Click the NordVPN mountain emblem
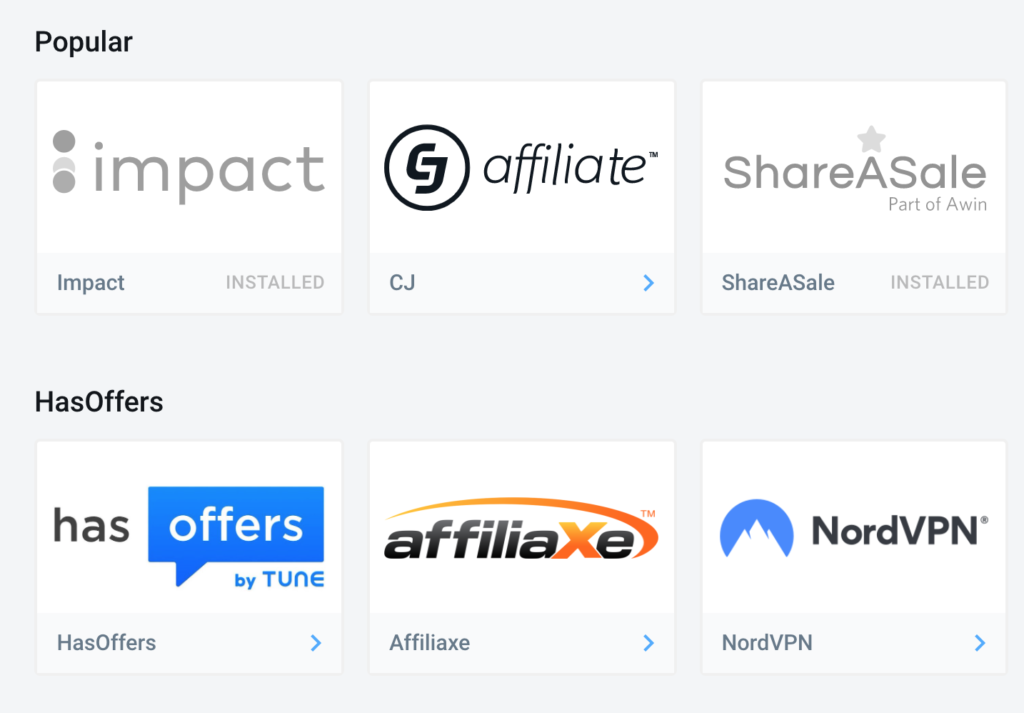 756,528
